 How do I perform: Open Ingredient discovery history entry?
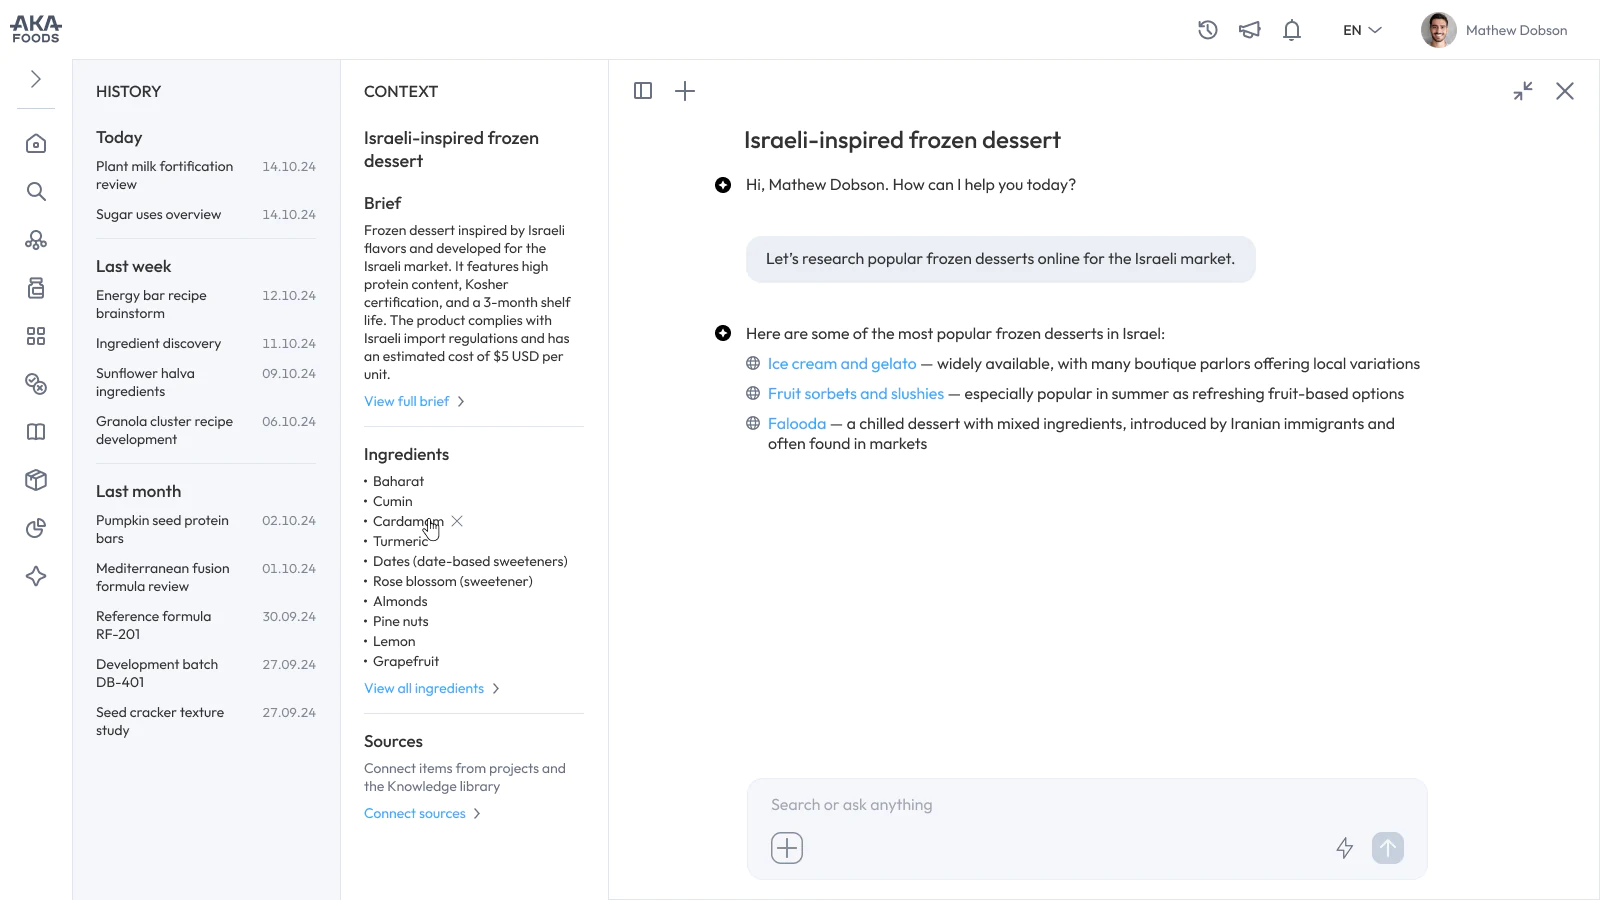[206, 343]
